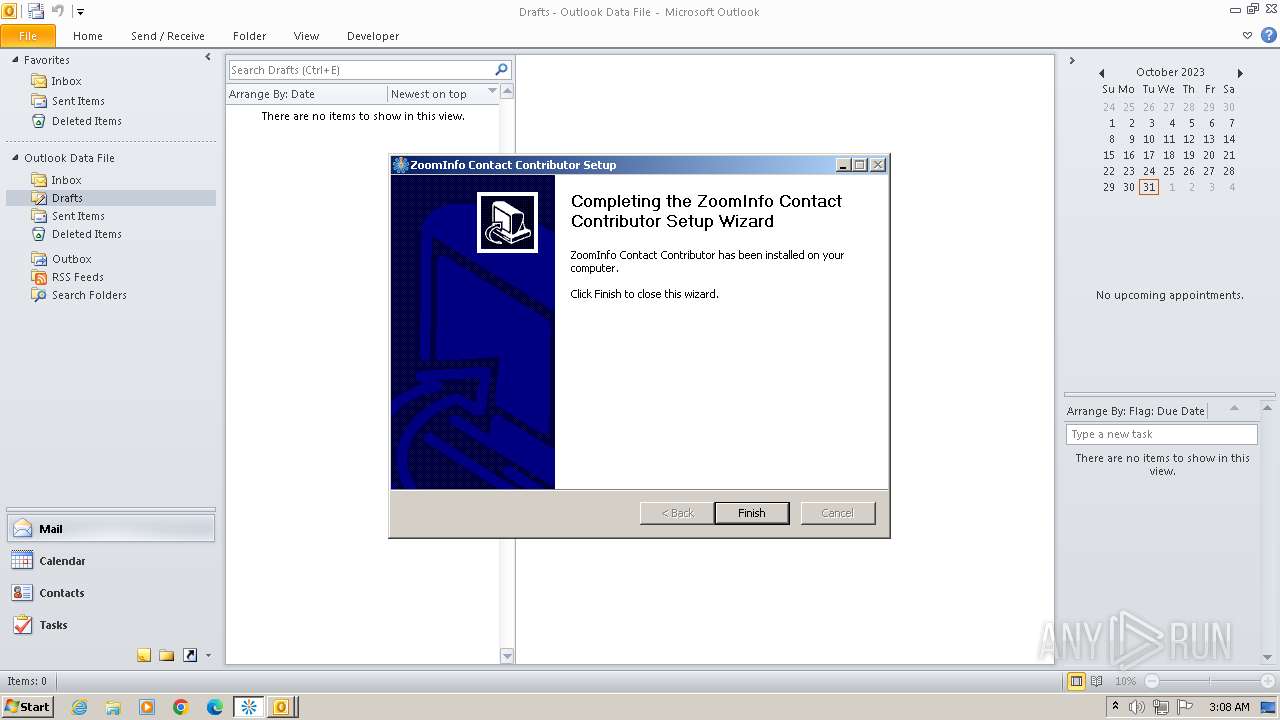The width and height of the screenshot is (1280, 720).
Task: Select the Outlook taskbar button
Action: tap(282, 707)
